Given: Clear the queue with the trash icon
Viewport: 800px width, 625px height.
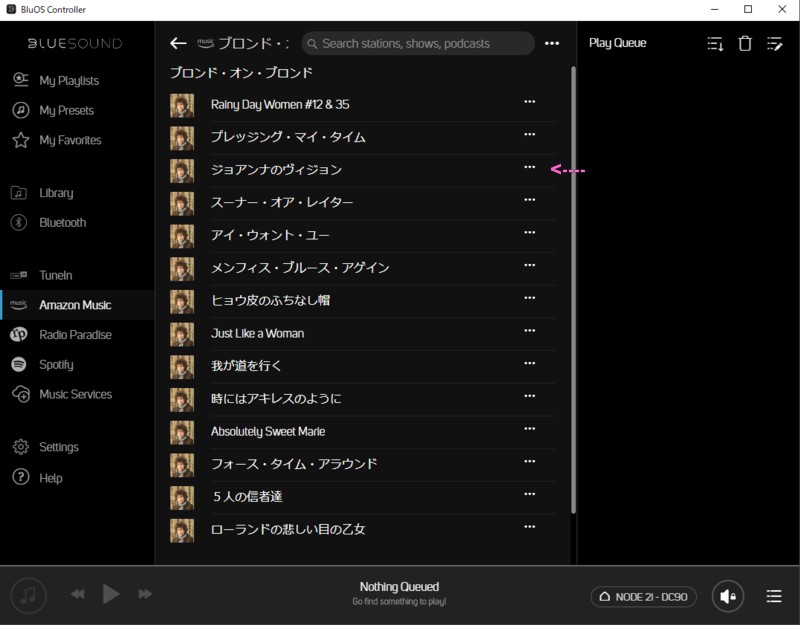Looking at the screenshot, I should tap(745, 43).
